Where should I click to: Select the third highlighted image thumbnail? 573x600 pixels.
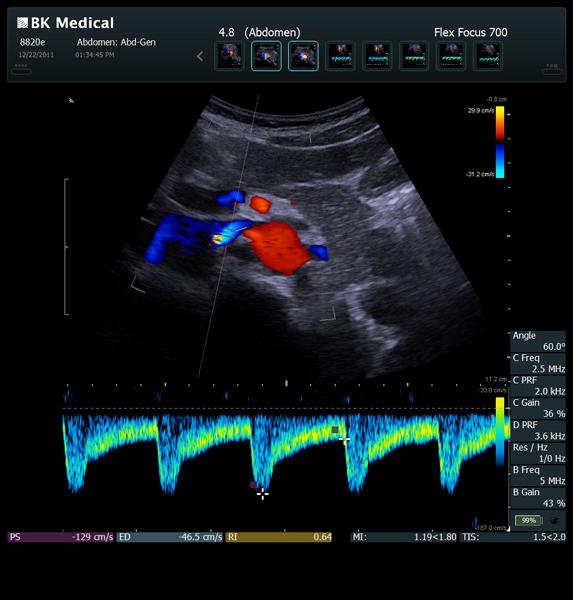[303, 56]
